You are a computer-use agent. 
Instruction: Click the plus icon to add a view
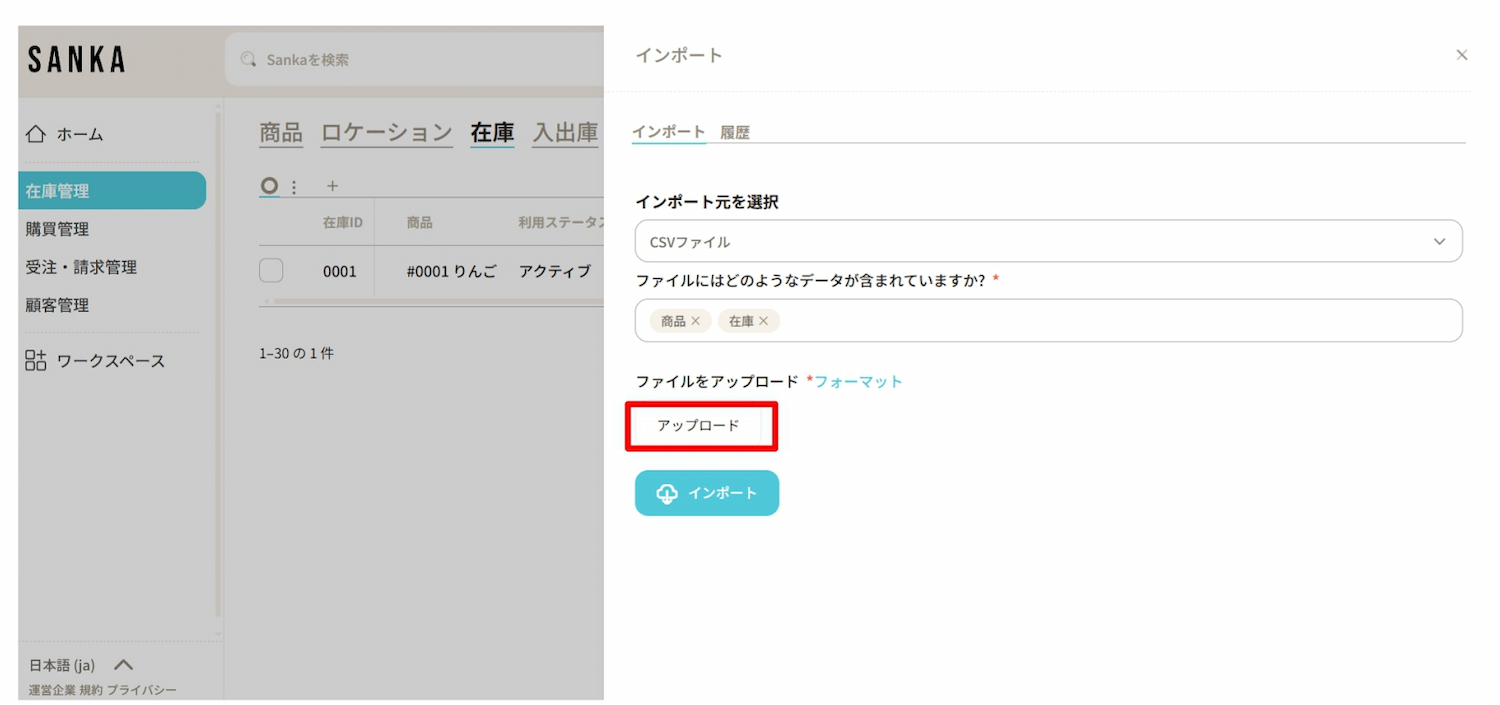pos(333,186)
